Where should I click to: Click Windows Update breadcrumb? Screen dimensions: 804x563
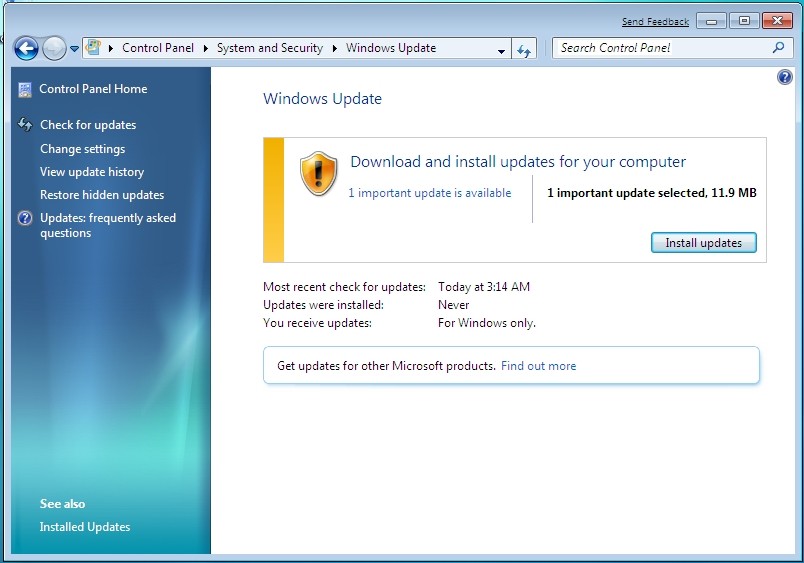tap(391, 48)
